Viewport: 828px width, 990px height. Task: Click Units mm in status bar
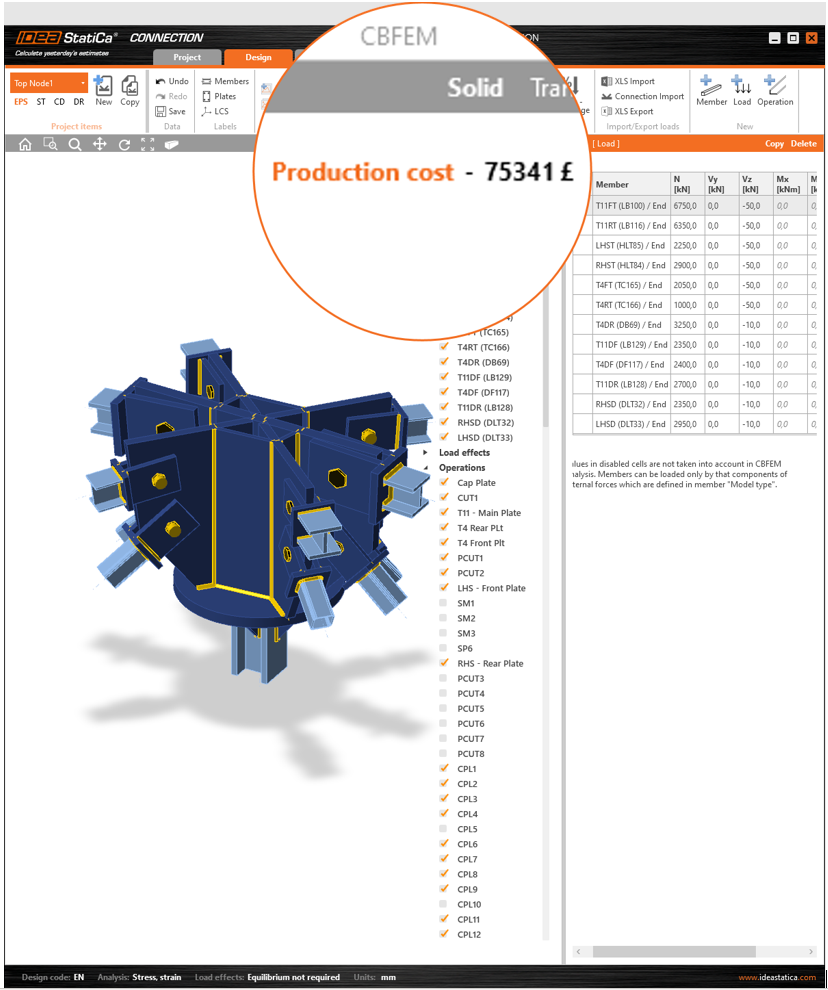375,977
